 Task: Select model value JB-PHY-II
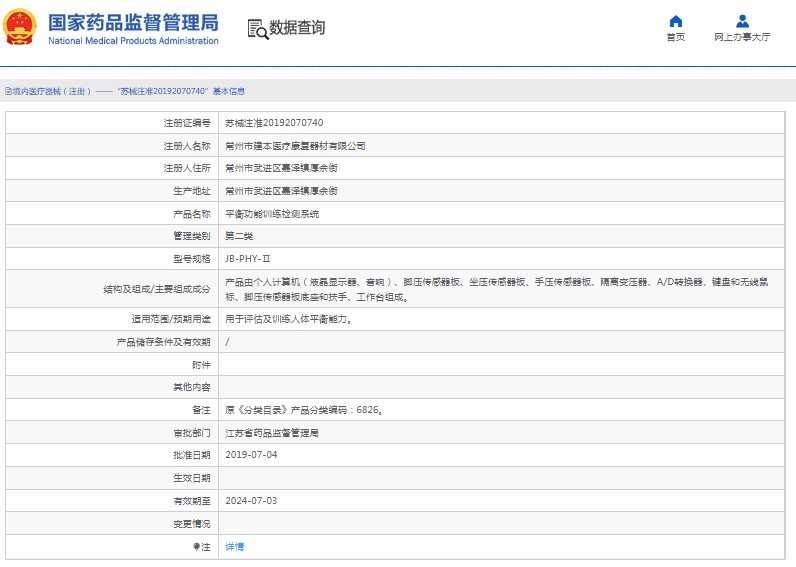click(x=248, y=259)
